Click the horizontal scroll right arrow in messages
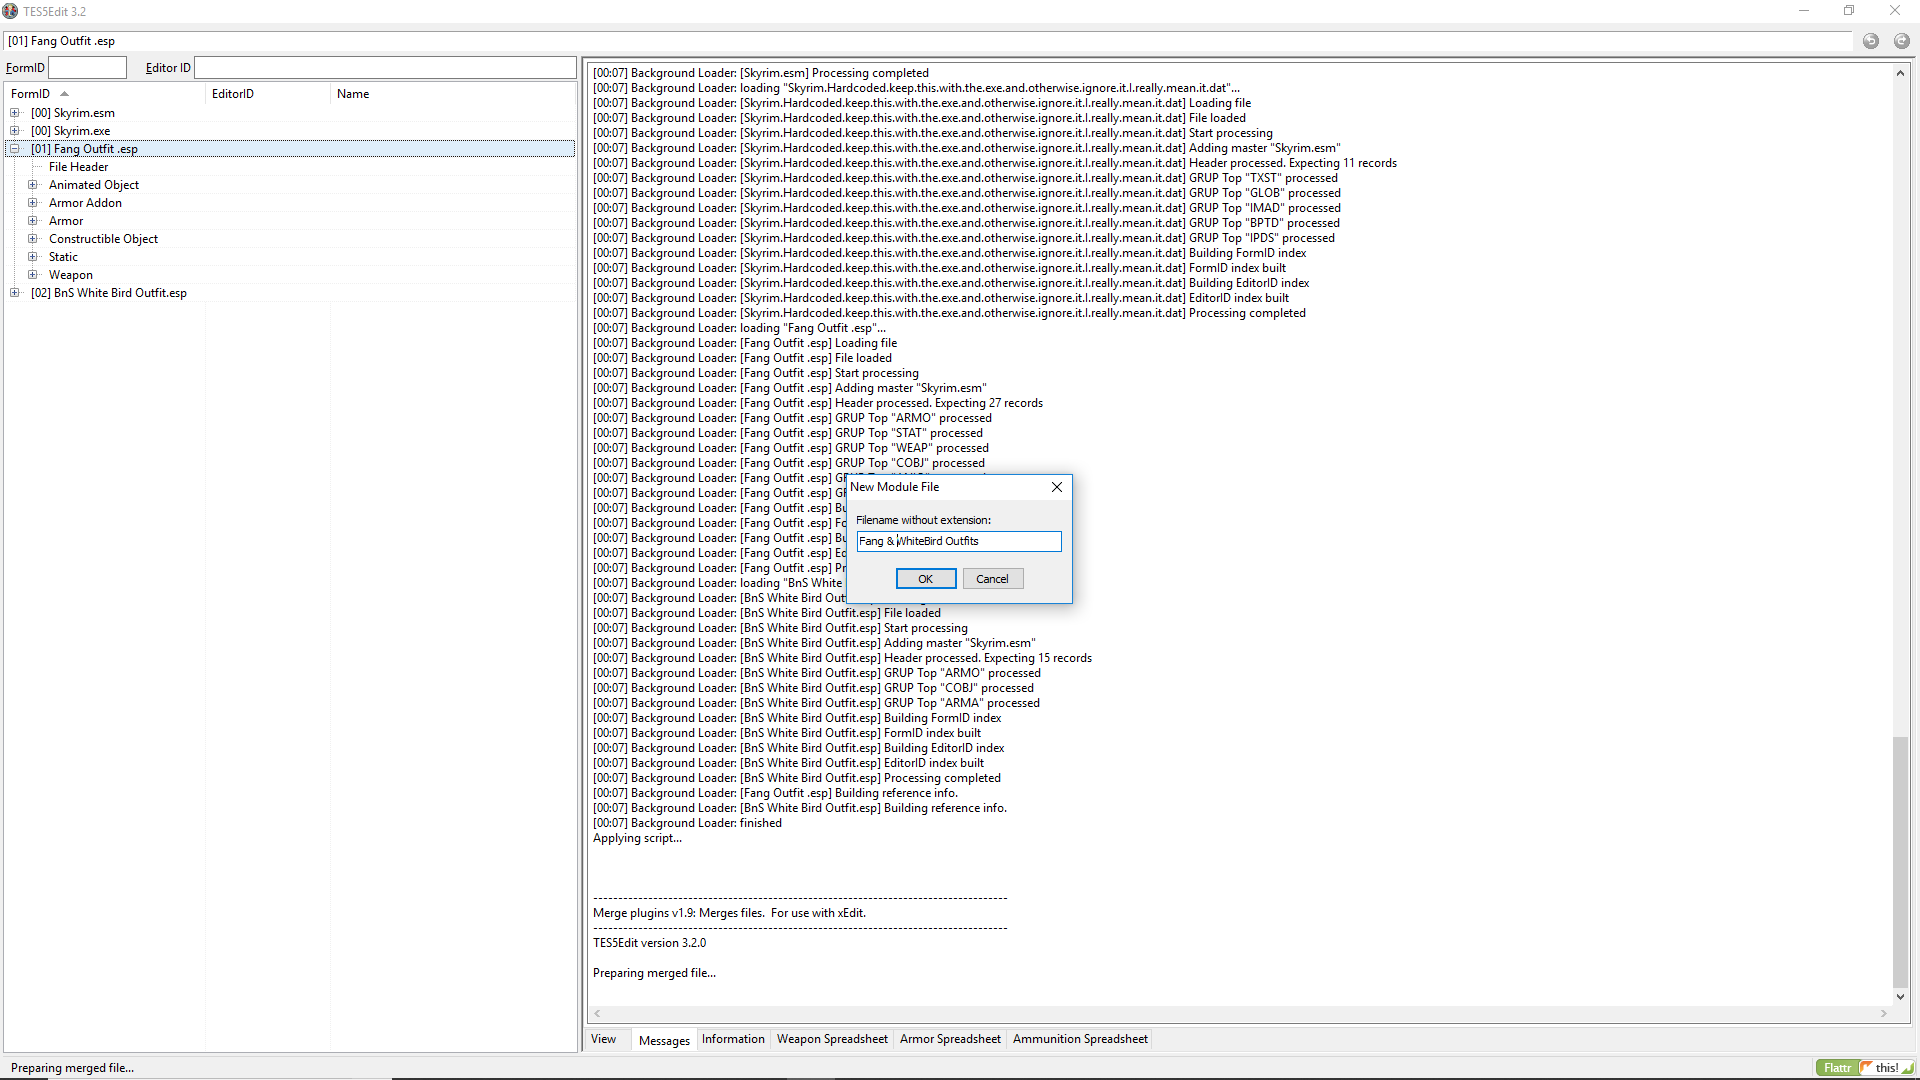 click(1884, 1014)
